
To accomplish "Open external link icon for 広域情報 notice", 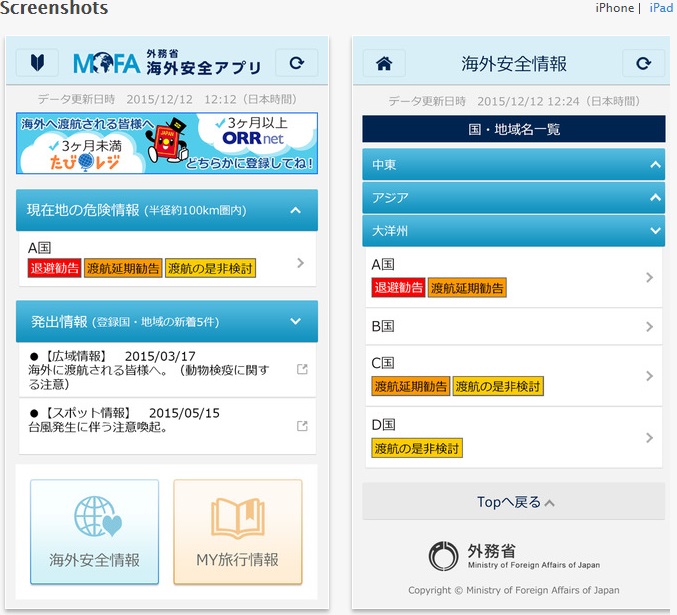I will (x=302, y=369).
